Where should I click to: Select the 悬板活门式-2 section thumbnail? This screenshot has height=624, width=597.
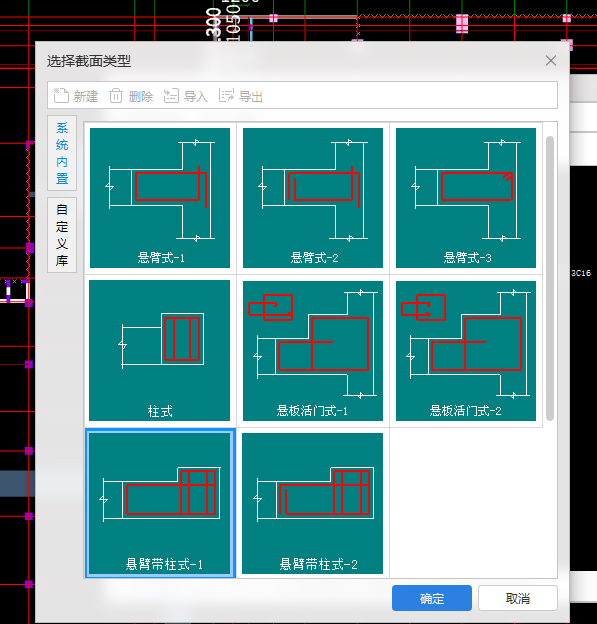coord(466,351)
